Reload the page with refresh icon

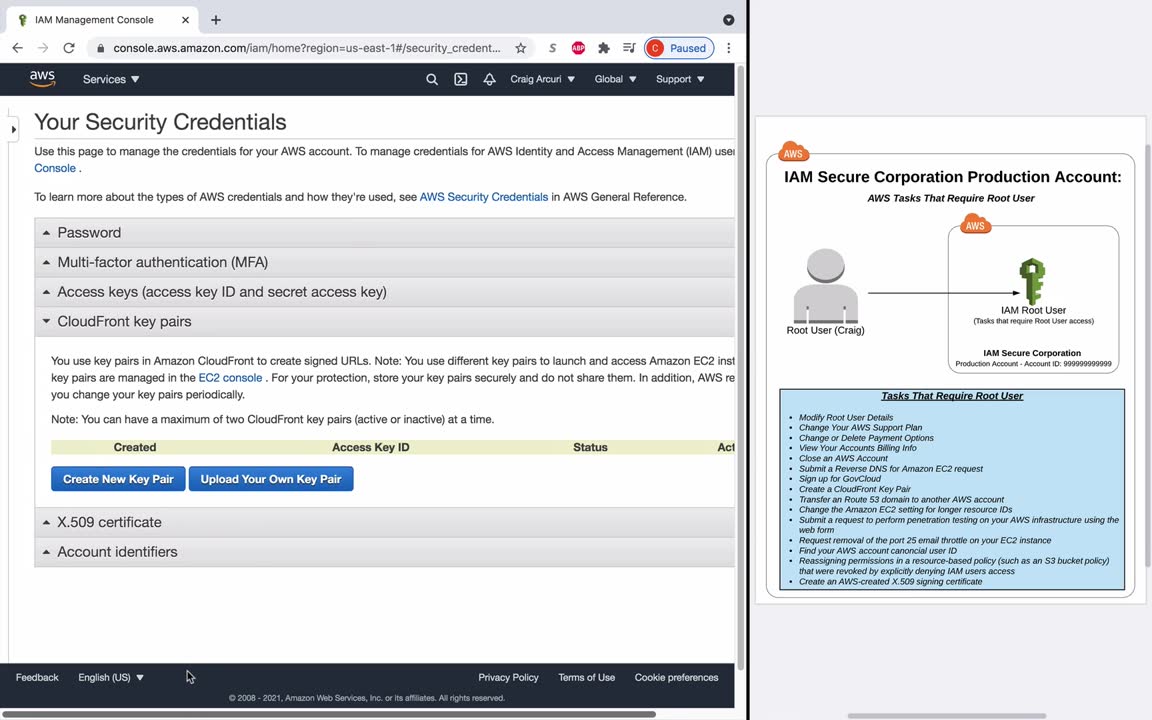pos(69,48)
